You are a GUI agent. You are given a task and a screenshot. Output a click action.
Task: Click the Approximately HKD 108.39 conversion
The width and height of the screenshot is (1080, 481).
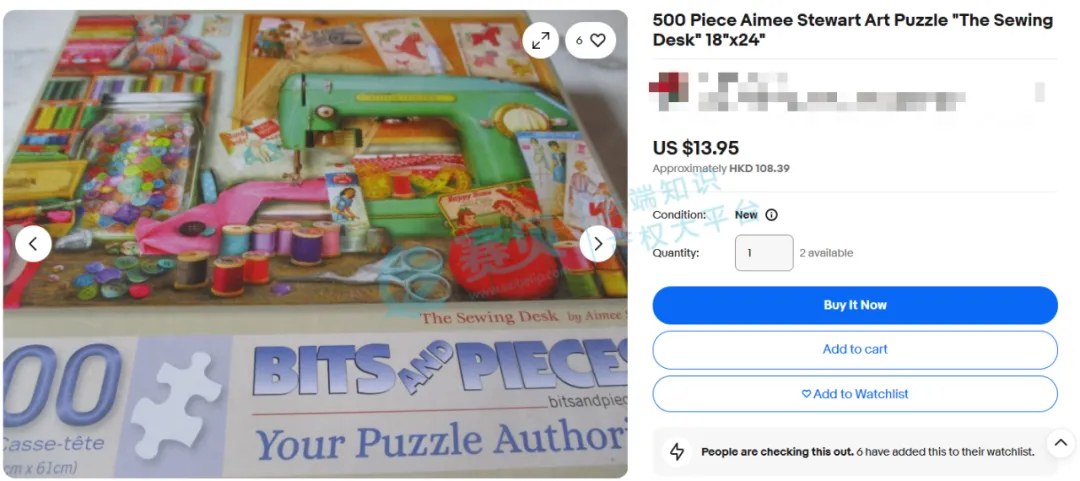point(720,168)
